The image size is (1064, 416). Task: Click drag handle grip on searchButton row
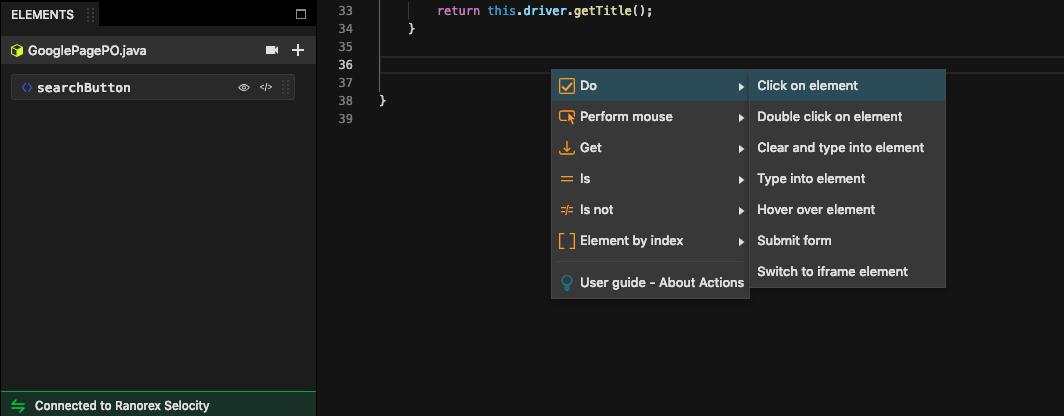tap(286, 88)
